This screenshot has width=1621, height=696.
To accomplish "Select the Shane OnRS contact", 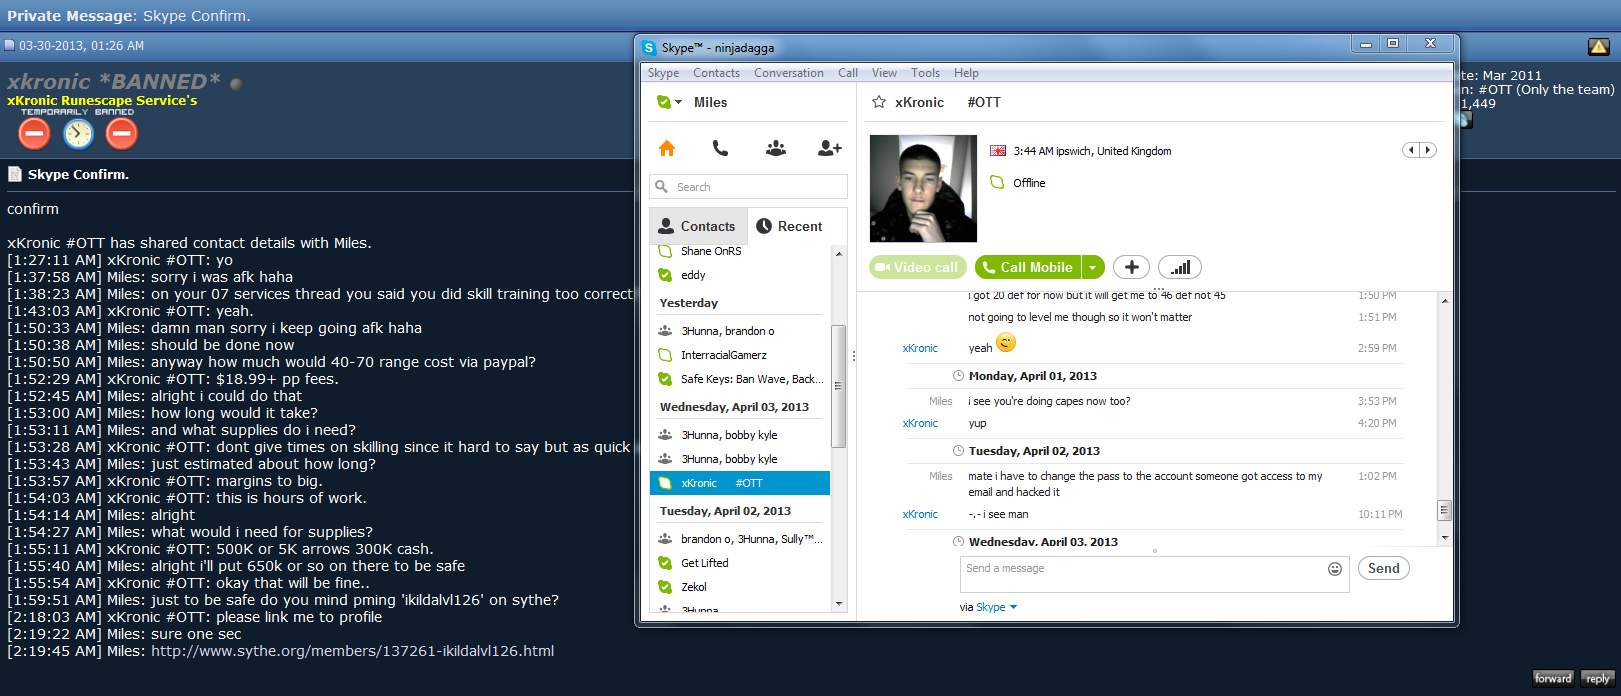I will [740, 251].
